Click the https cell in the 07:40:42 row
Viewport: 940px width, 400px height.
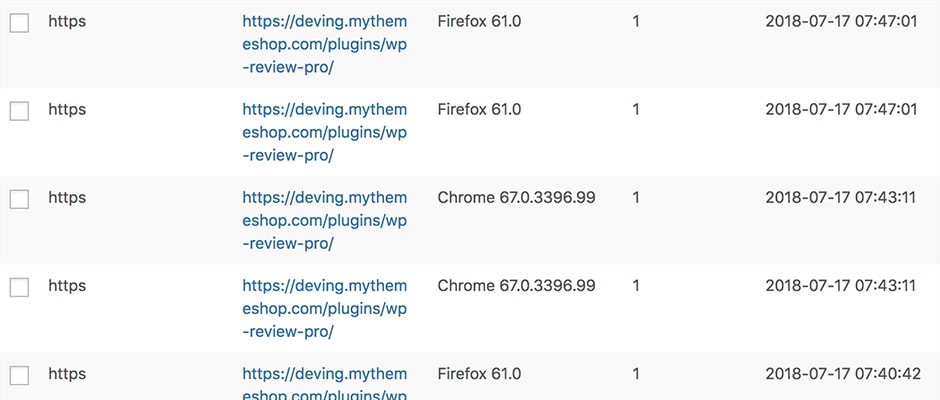67,375
